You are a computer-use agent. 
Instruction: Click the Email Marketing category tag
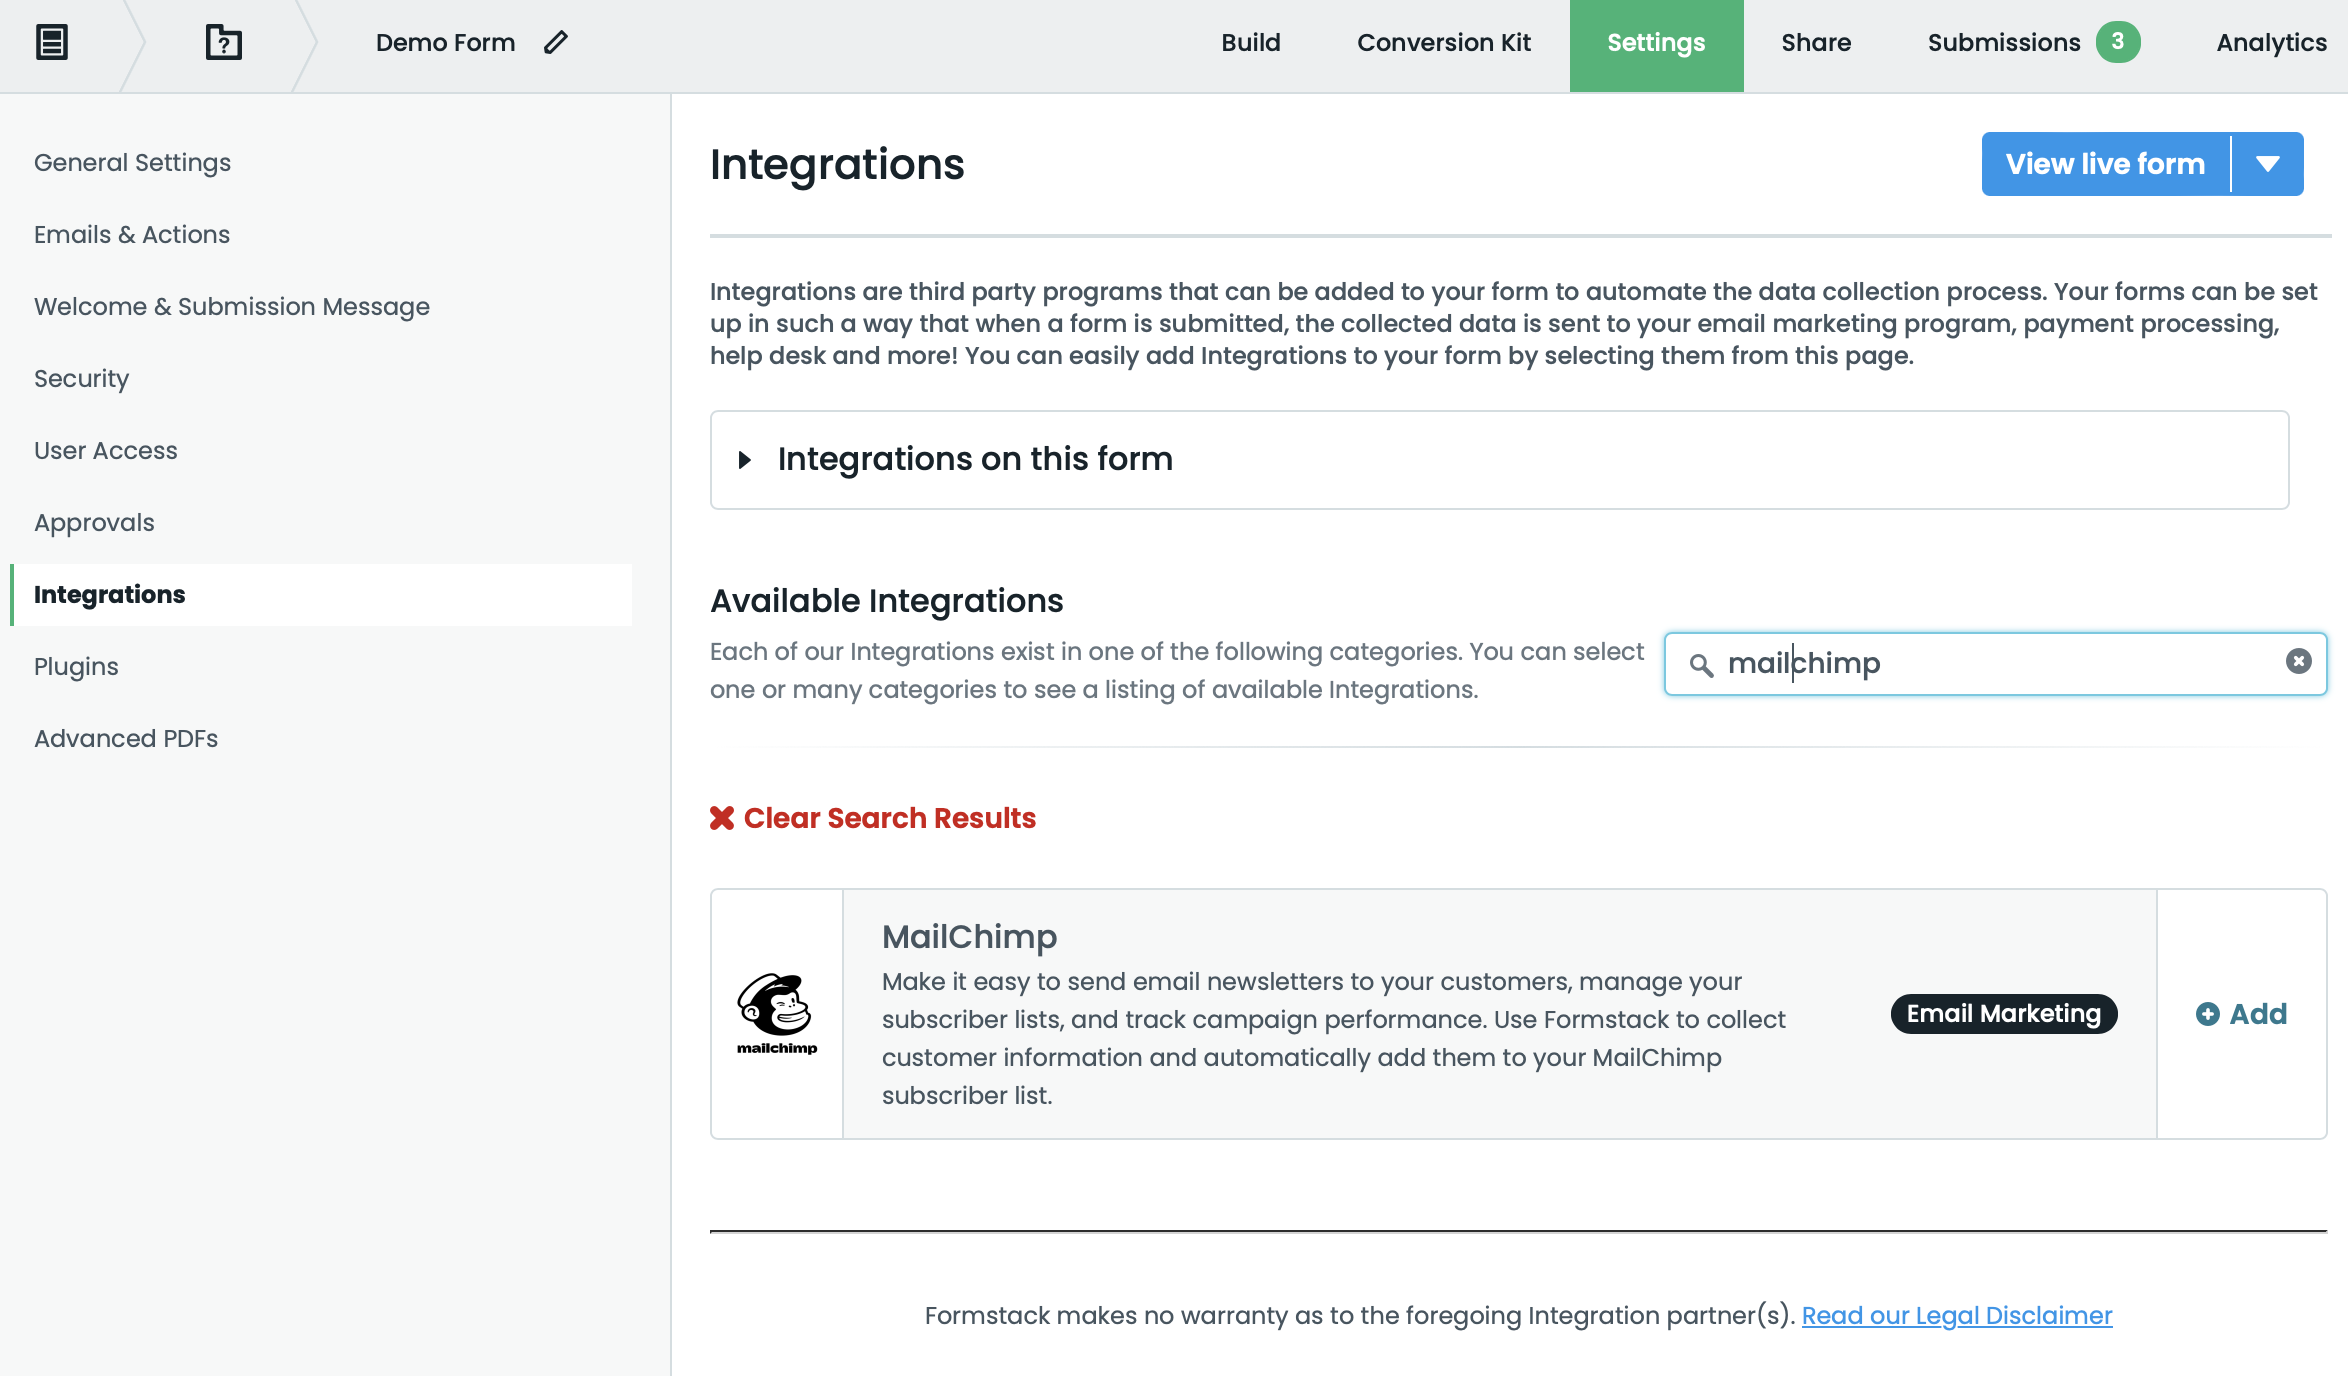tap(2003, 1014)
